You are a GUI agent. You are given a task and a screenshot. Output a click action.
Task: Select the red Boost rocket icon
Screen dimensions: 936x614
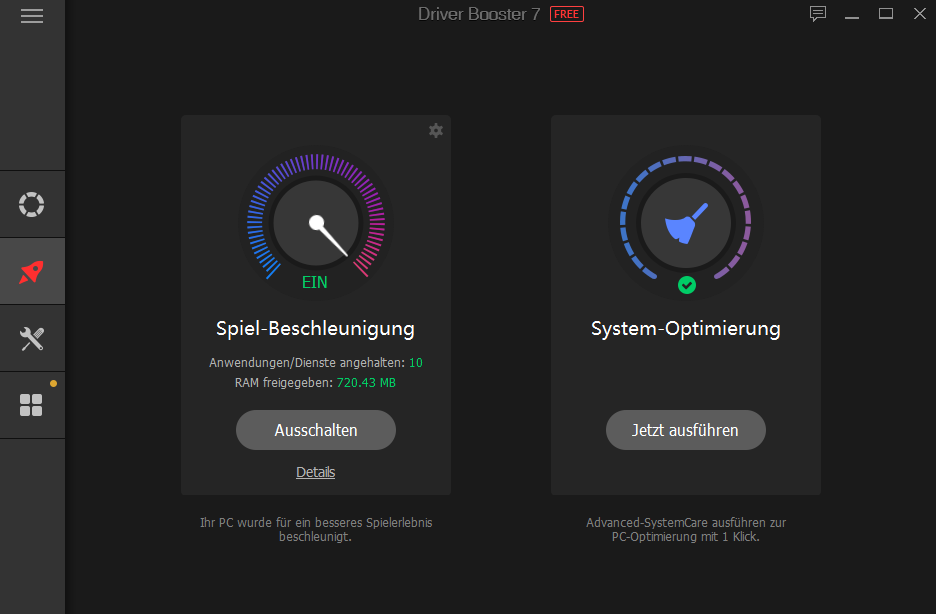coord(31,271)
